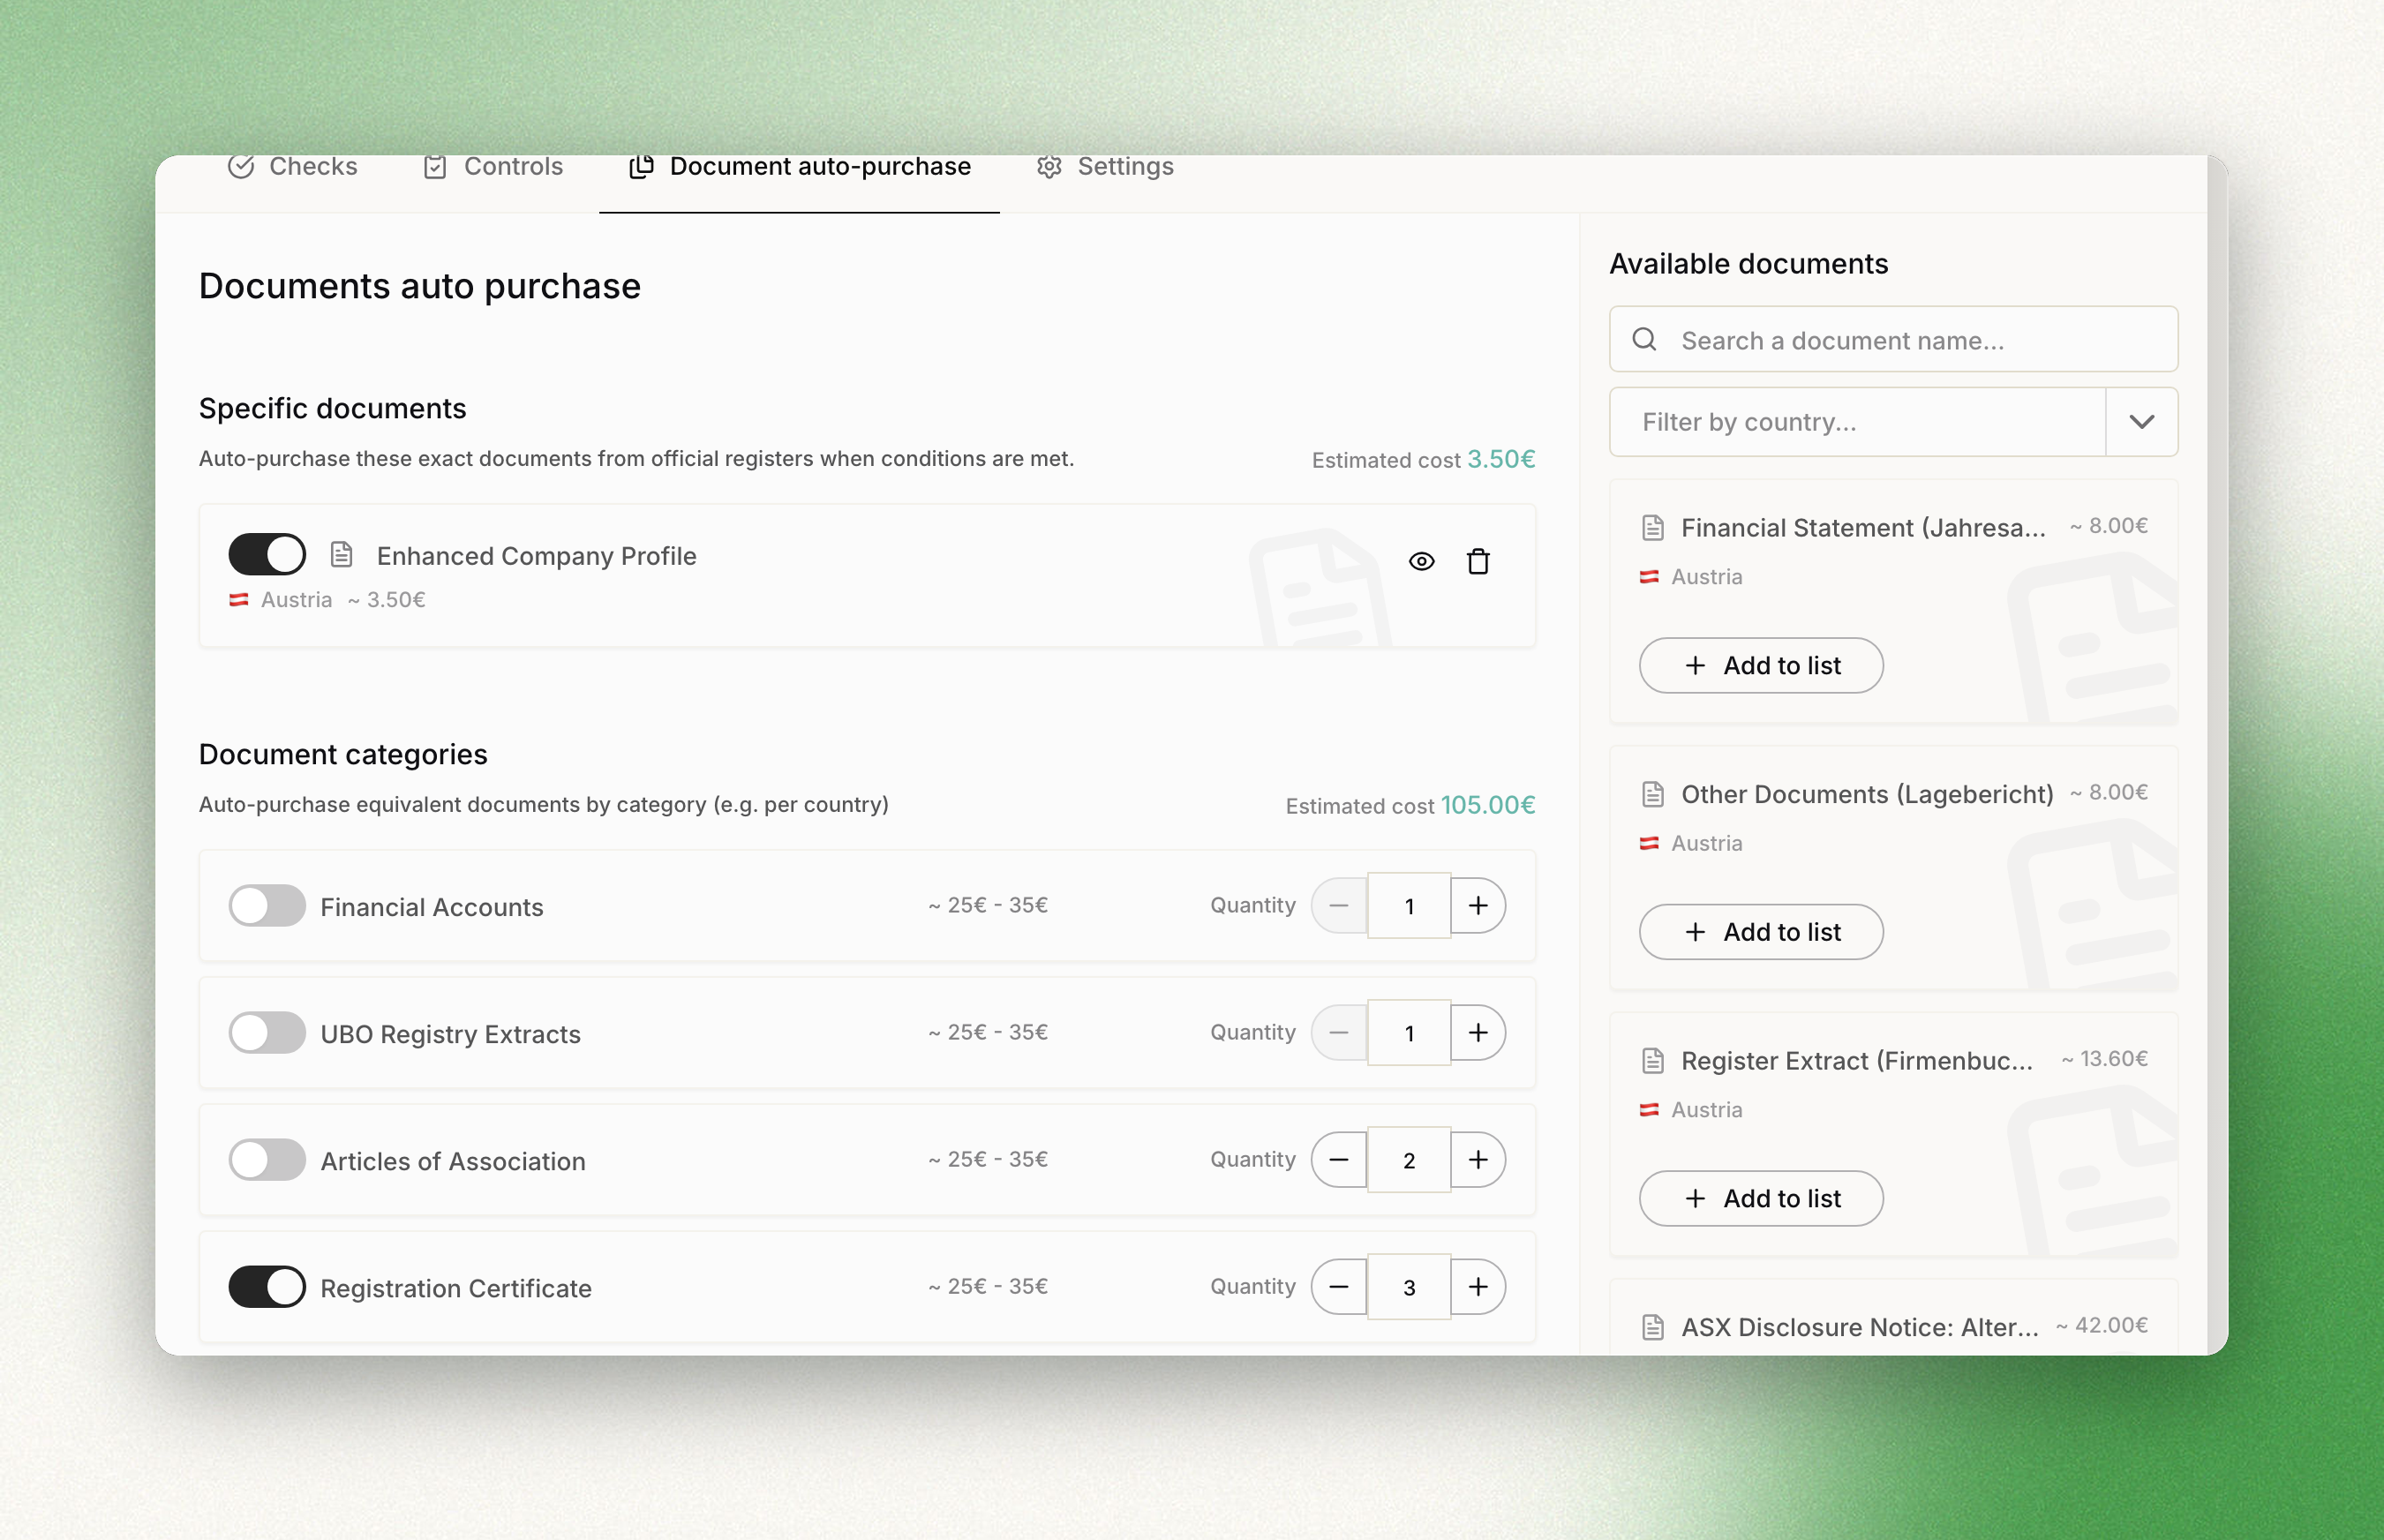The width and height of the screenshot is (2384, 1540).
Task: Decrease the Articles of Association quantity
Action: (x=1339, y=1160)
